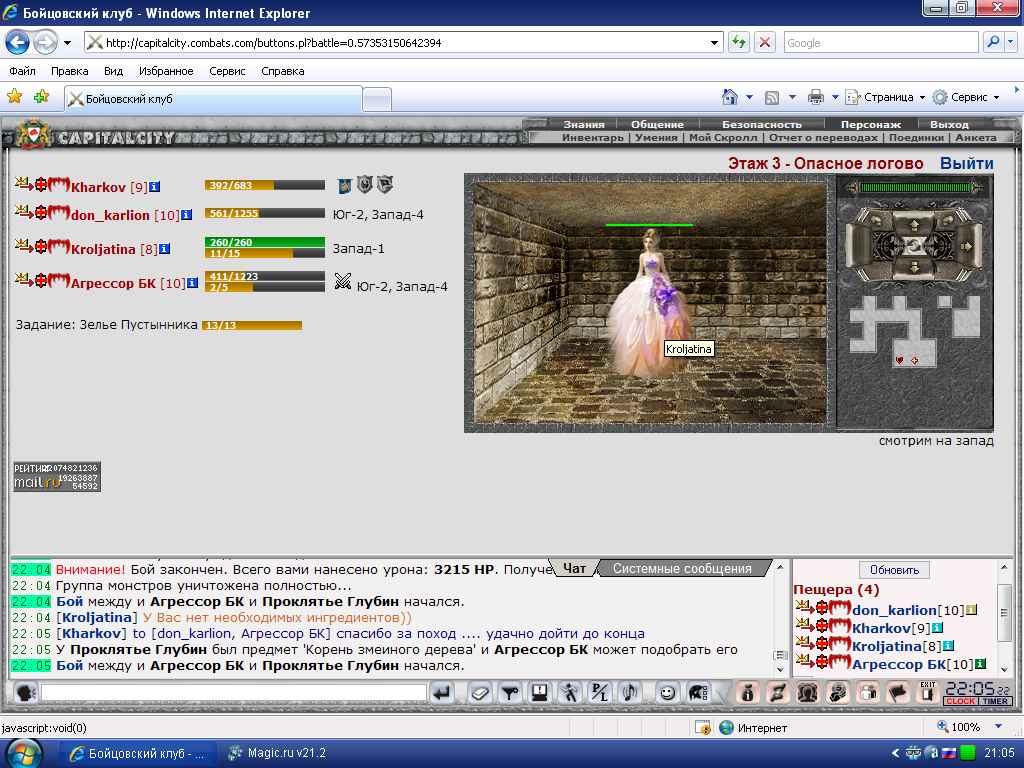
Task: Click Kharkov's 392/683 health bar
Action: [x=264, y=185]
